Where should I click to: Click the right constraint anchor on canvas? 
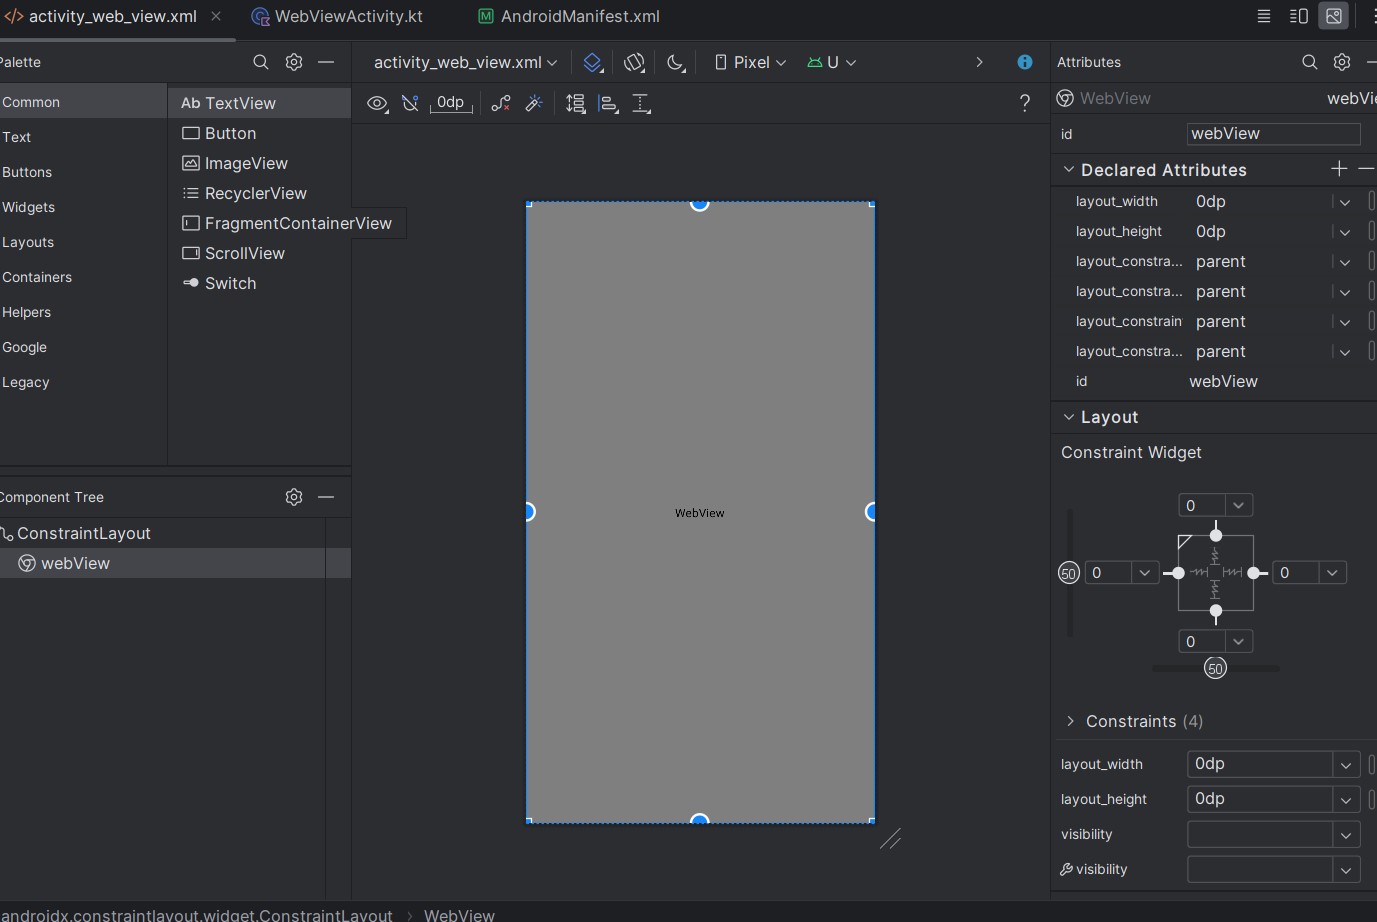pyautogui.click(x=871, y=512)
